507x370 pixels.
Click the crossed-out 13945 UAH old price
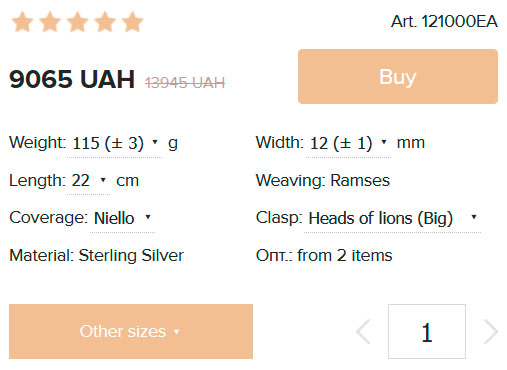point(185,83)
